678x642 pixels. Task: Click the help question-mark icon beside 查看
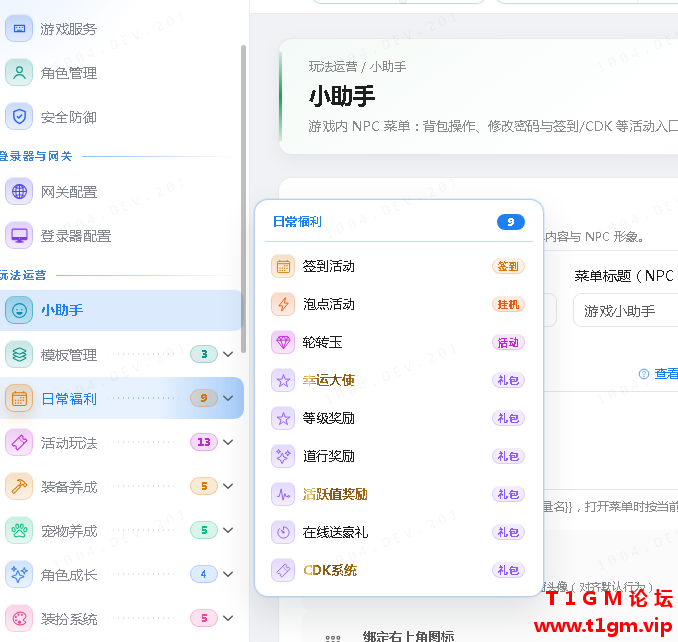tap(644, 374)
